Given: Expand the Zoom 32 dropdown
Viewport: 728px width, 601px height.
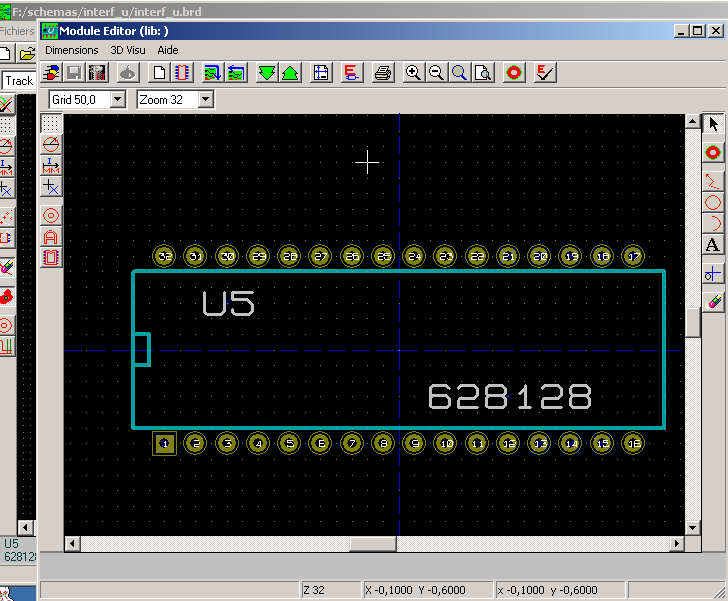Looking at the screenshot, I should (x=205, y=99).
